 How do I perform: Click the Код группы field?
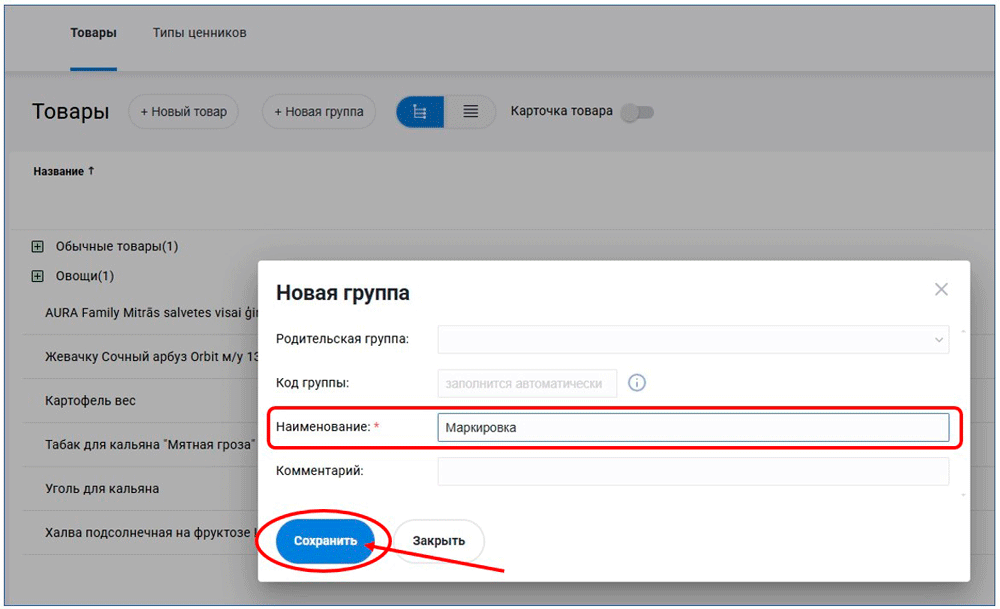[x=527, y=384]
